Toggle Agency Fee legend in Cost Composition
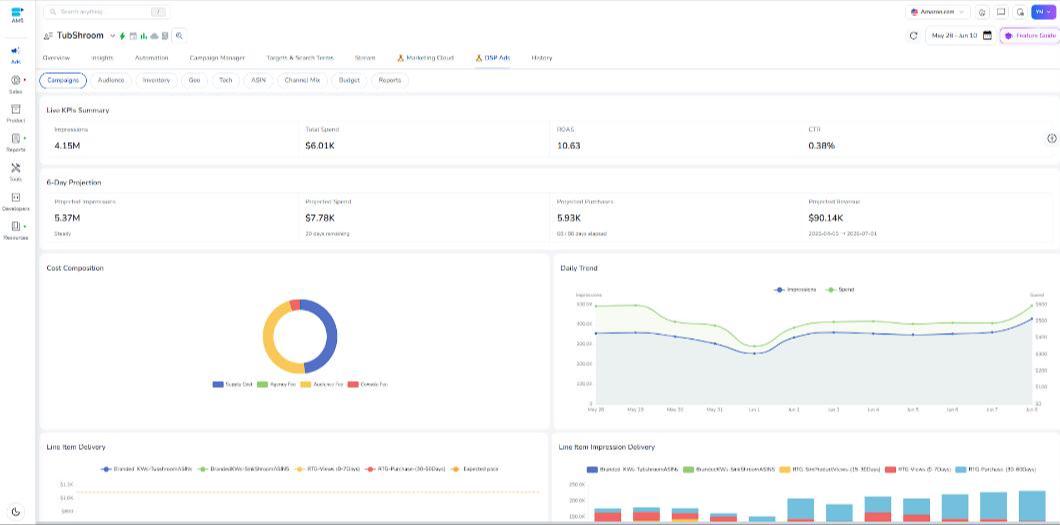This screenshot has height=525, width=1060. pyautogui.click(x=276, y=384)
